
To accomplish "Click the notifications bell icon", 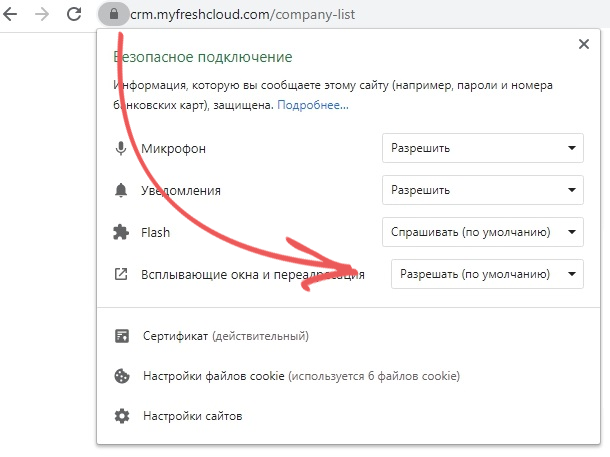I will coord(121,190).
